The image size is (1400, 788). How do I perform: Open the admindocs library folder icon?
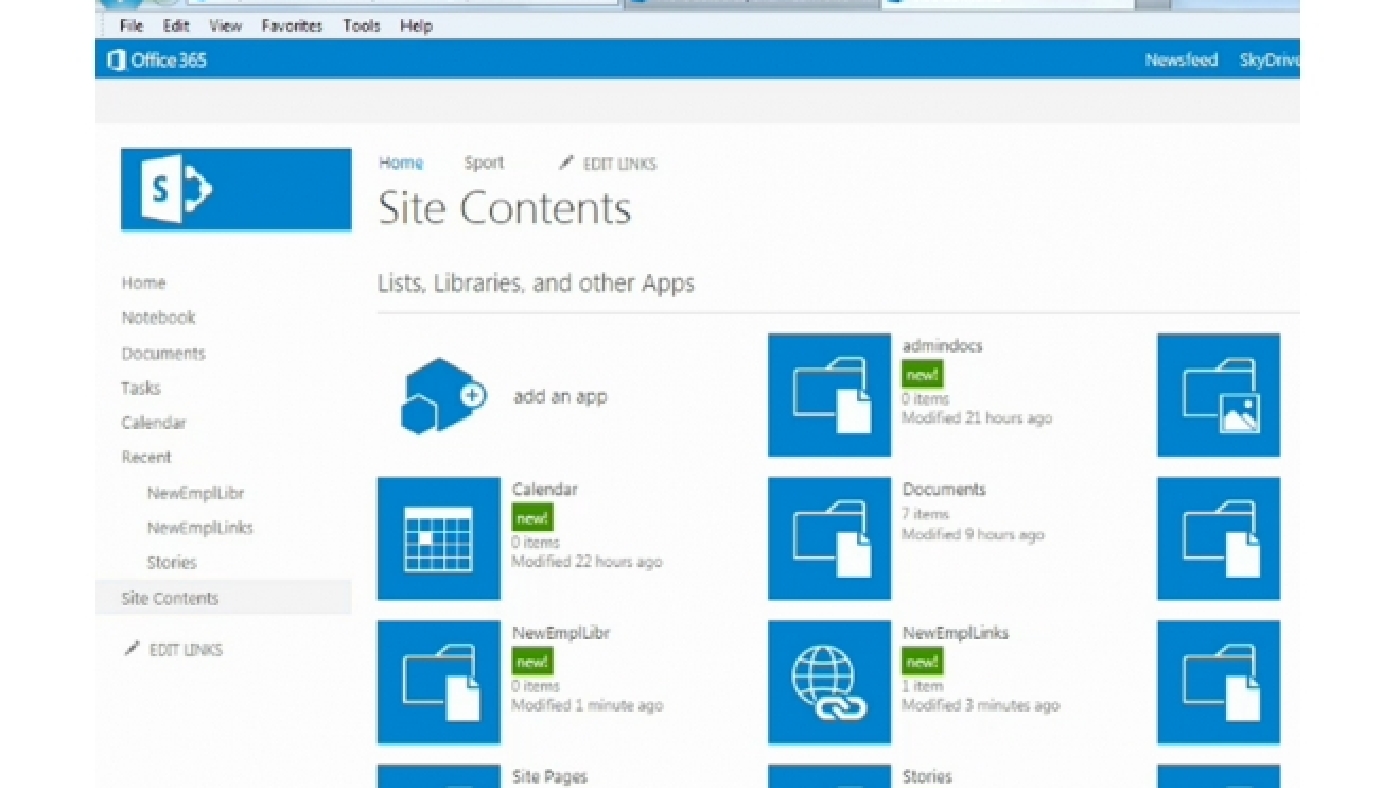click(828, 395)
